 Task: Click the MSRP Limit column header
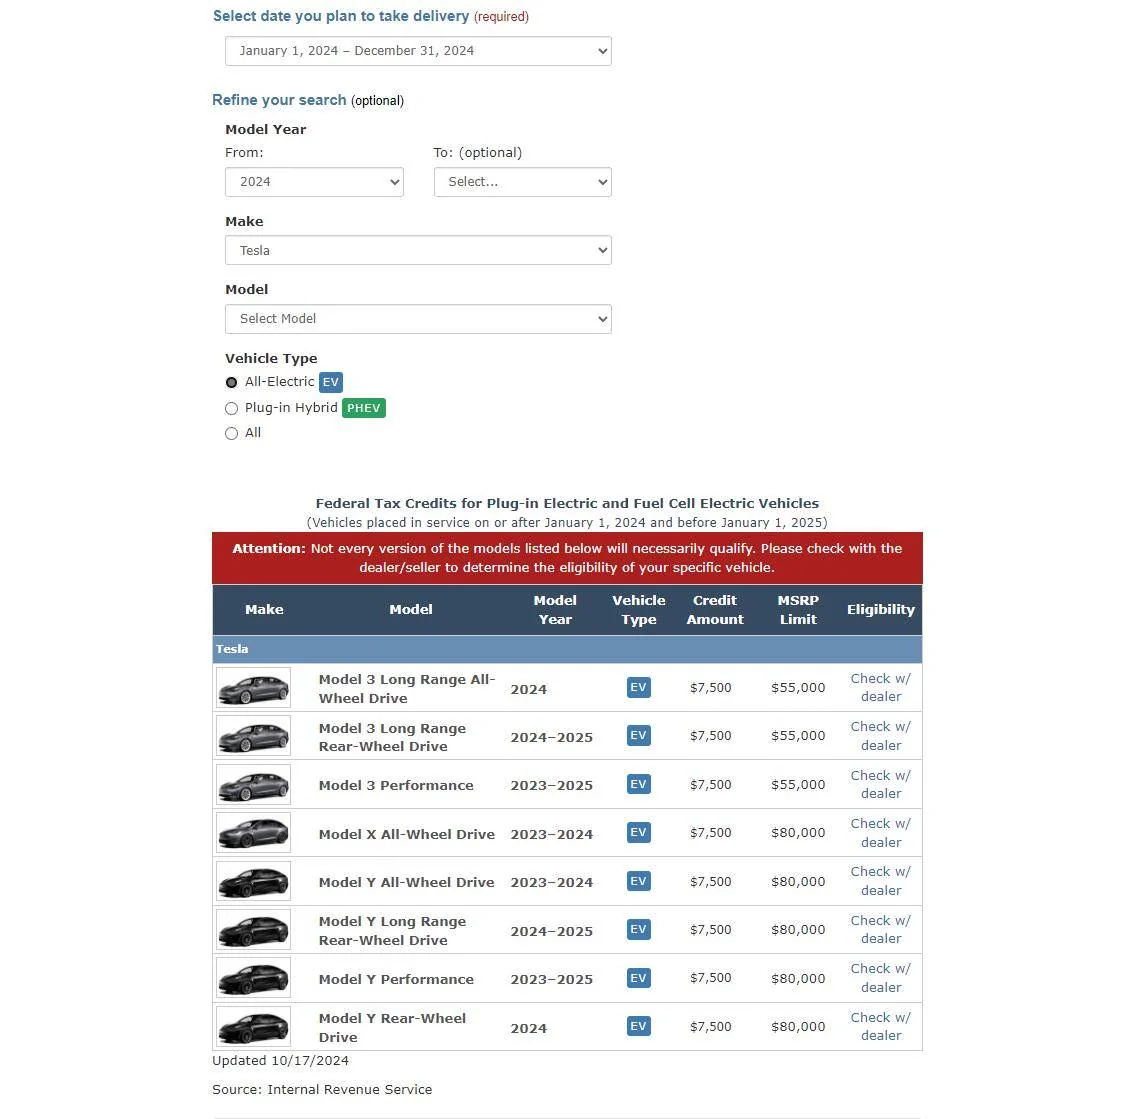tap(798, 610)
